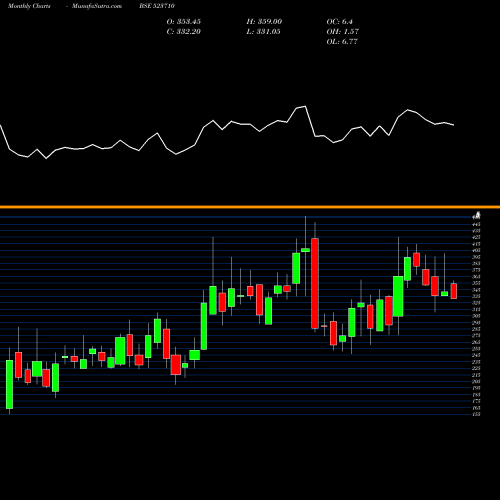Click the low value "L: 331.05"
The image size is (500, 500).
coord(263,32)
